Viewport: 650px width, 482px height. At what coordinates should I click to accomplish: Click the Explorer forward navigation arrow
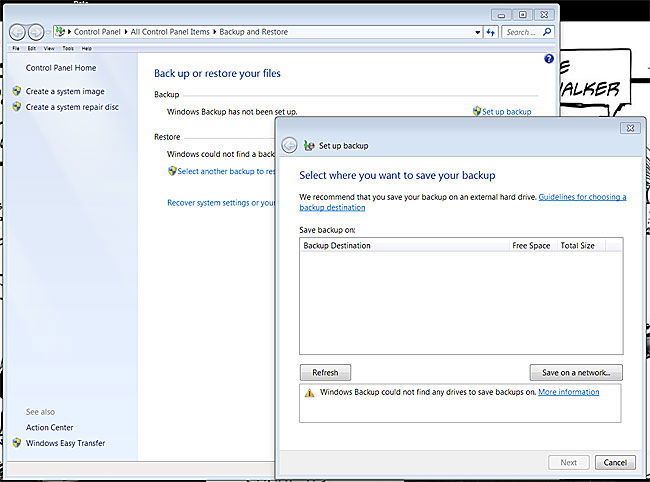[x=36, y=32]
